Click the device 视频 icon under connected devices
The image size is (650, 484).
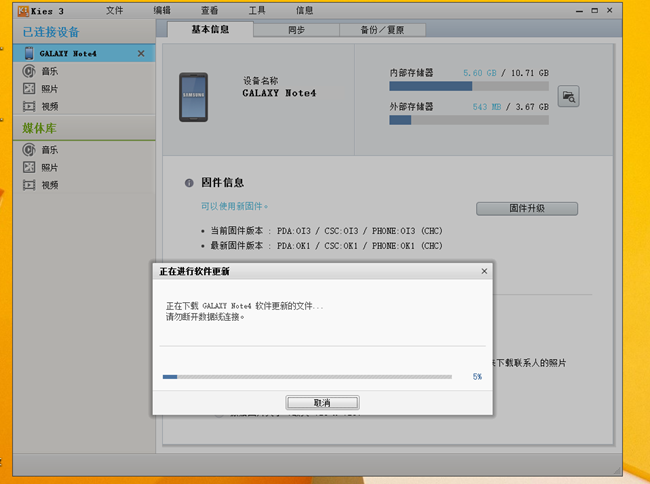click(x=29, y=106)
